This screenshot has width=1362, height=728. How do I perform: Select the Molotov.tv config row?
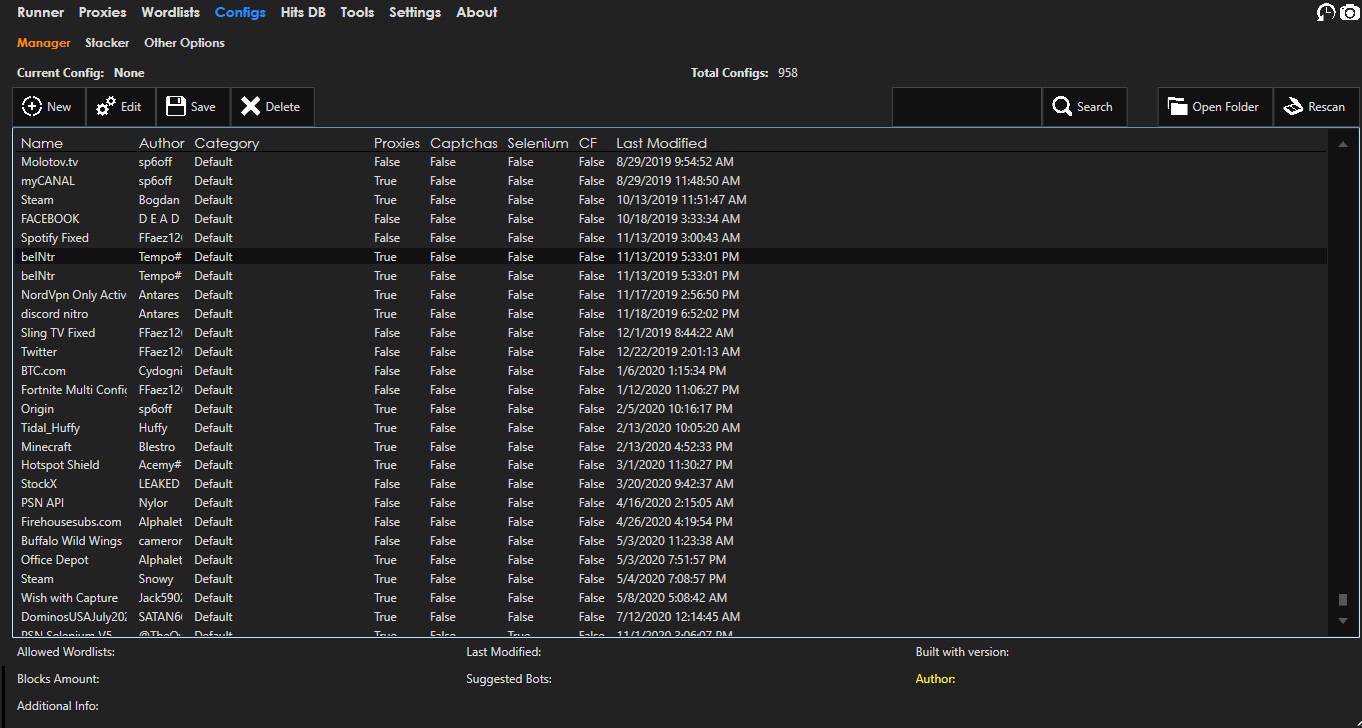click(670, 162)
